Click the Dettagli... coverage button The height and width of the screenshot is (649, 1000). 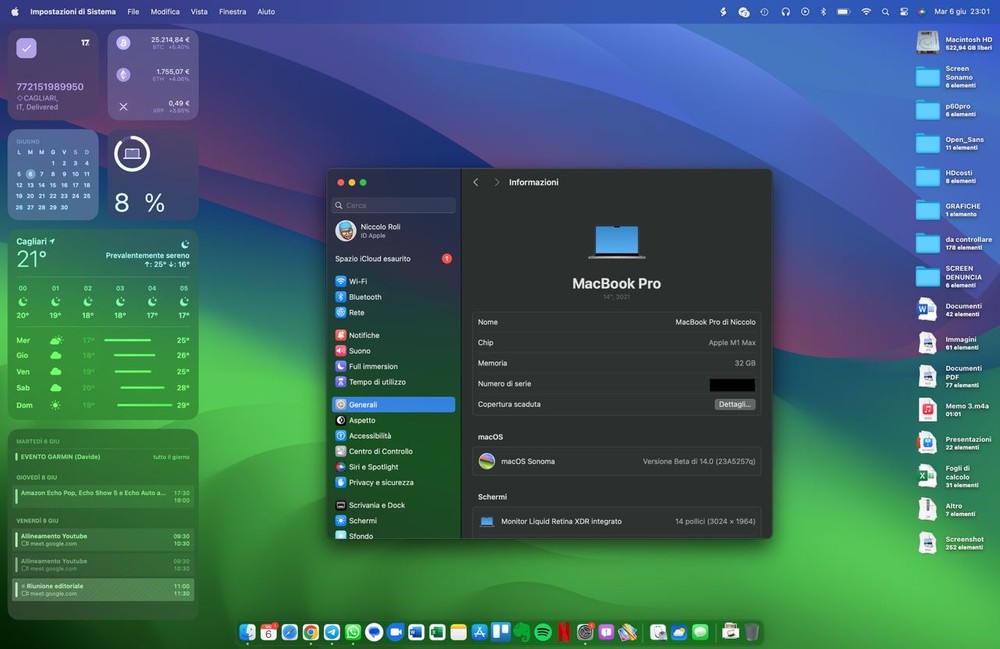coord(735,404)
